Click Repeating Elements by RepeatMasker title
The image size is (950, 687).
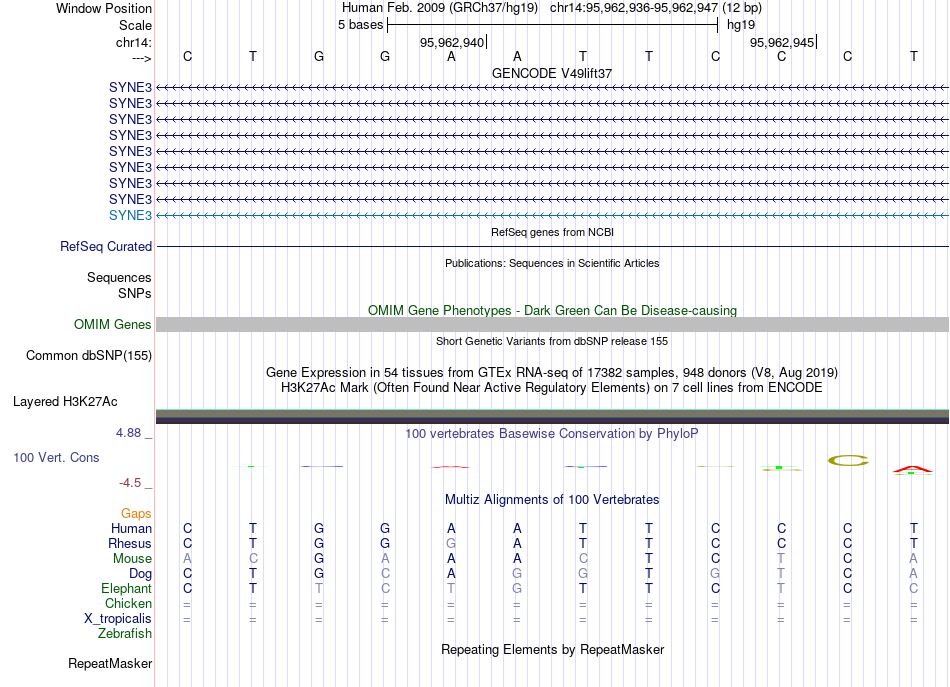tap(552, 649)
